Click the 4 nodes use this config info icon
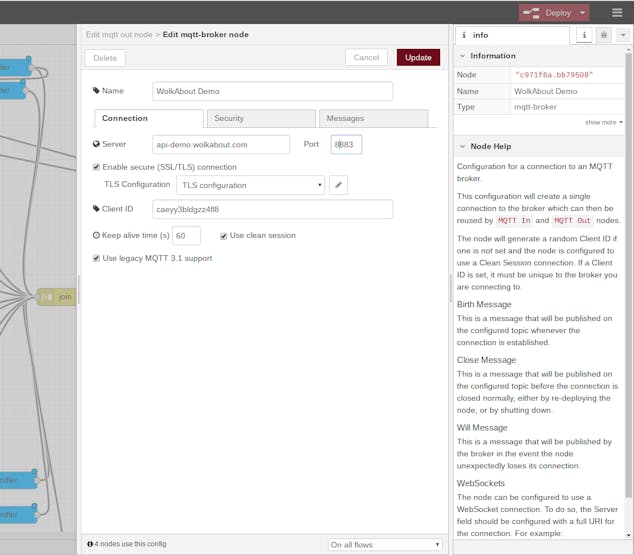 (90, 544)
